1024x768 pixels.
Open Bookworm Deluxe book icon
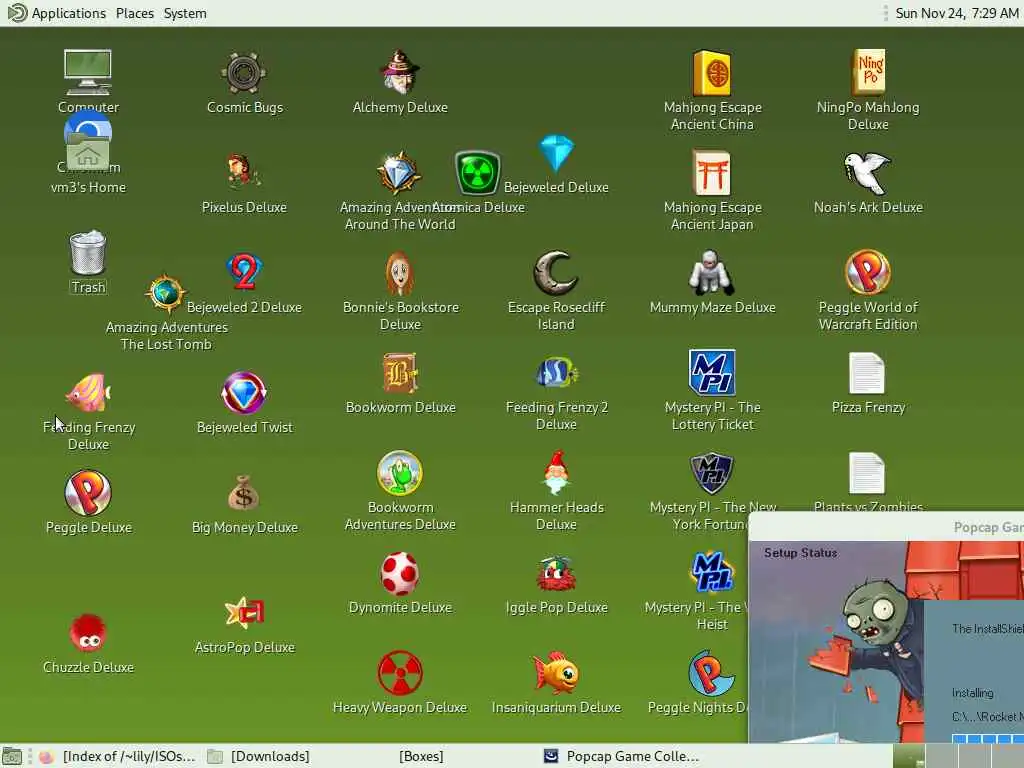tap(400, 373)
